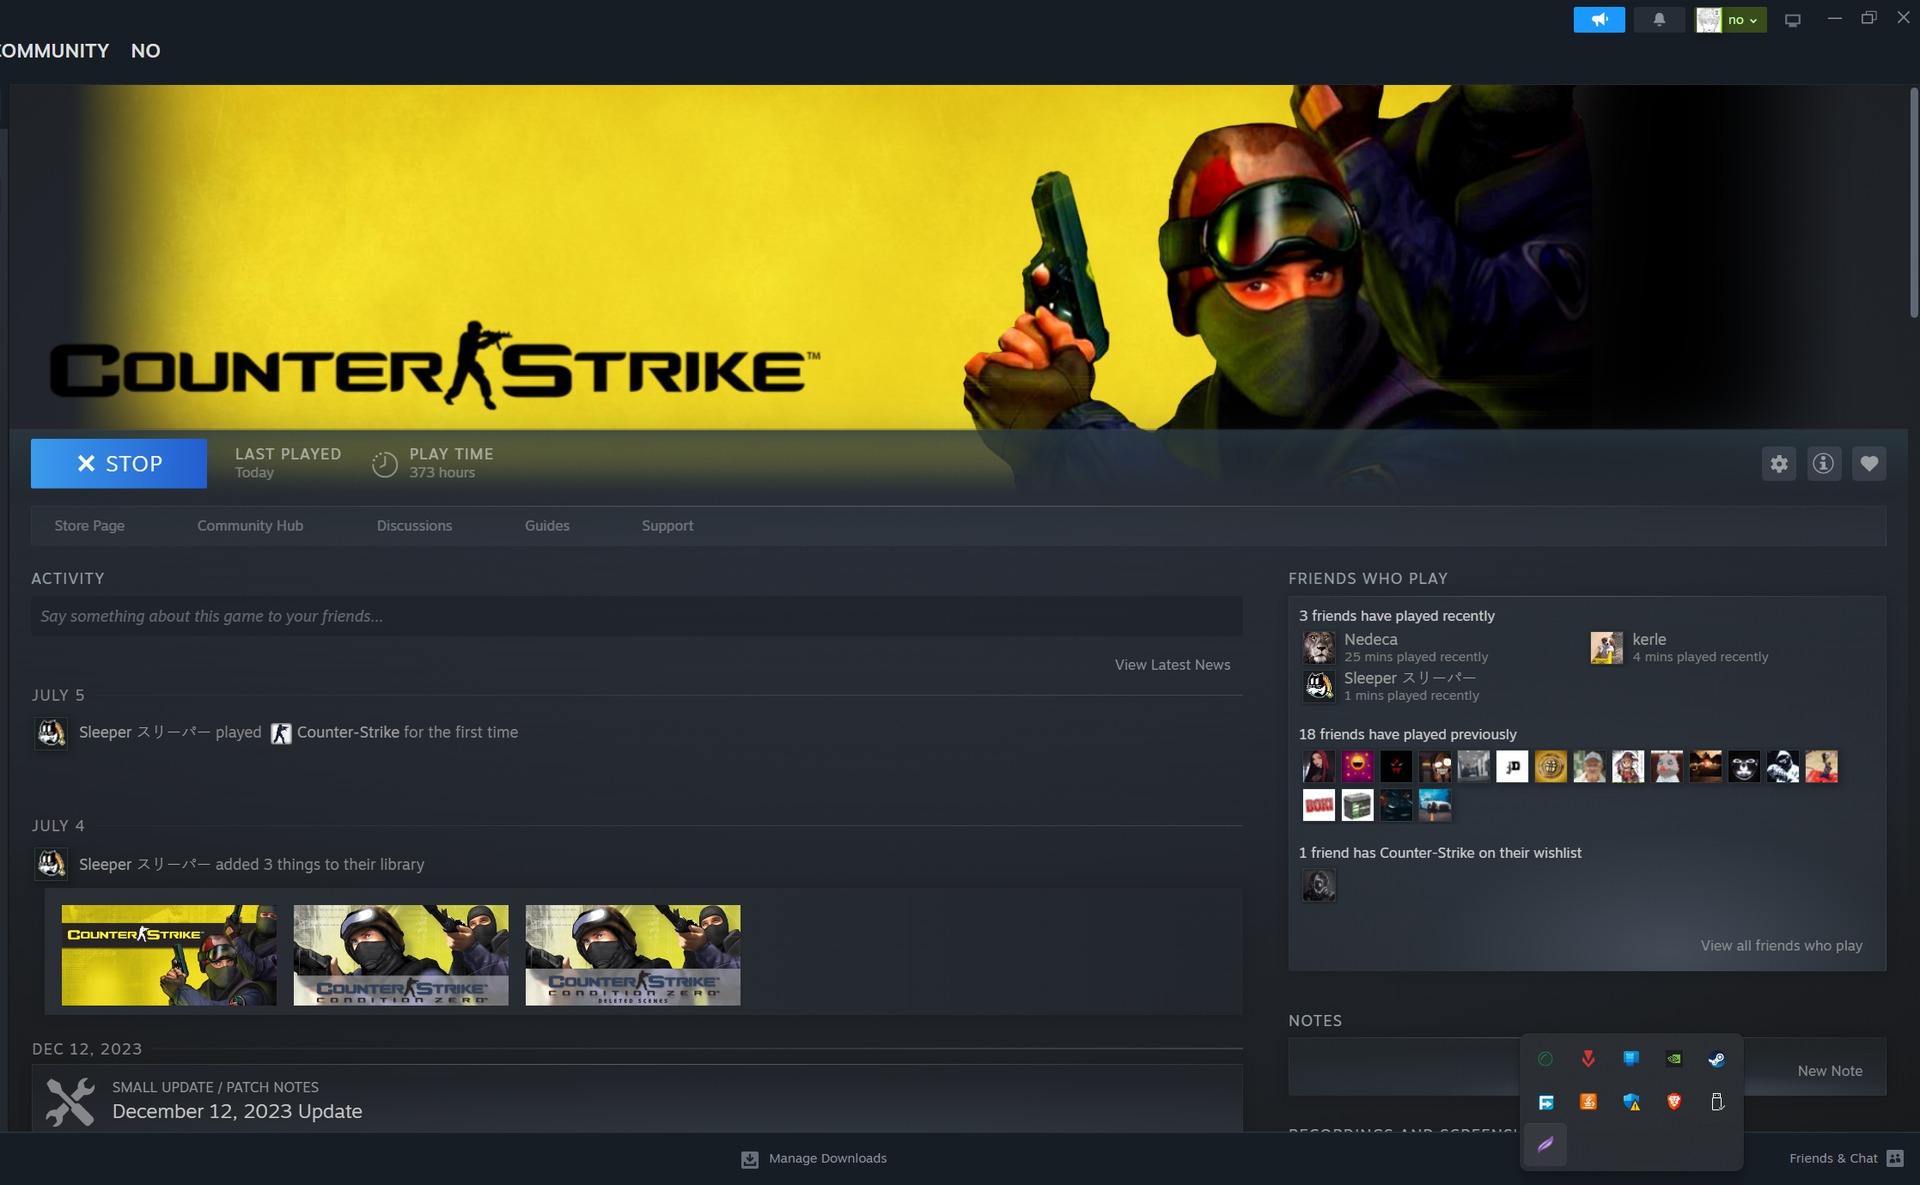Open the notifications bell
Viewport: 1920px width, 1185px height.
coord(1659,20)
